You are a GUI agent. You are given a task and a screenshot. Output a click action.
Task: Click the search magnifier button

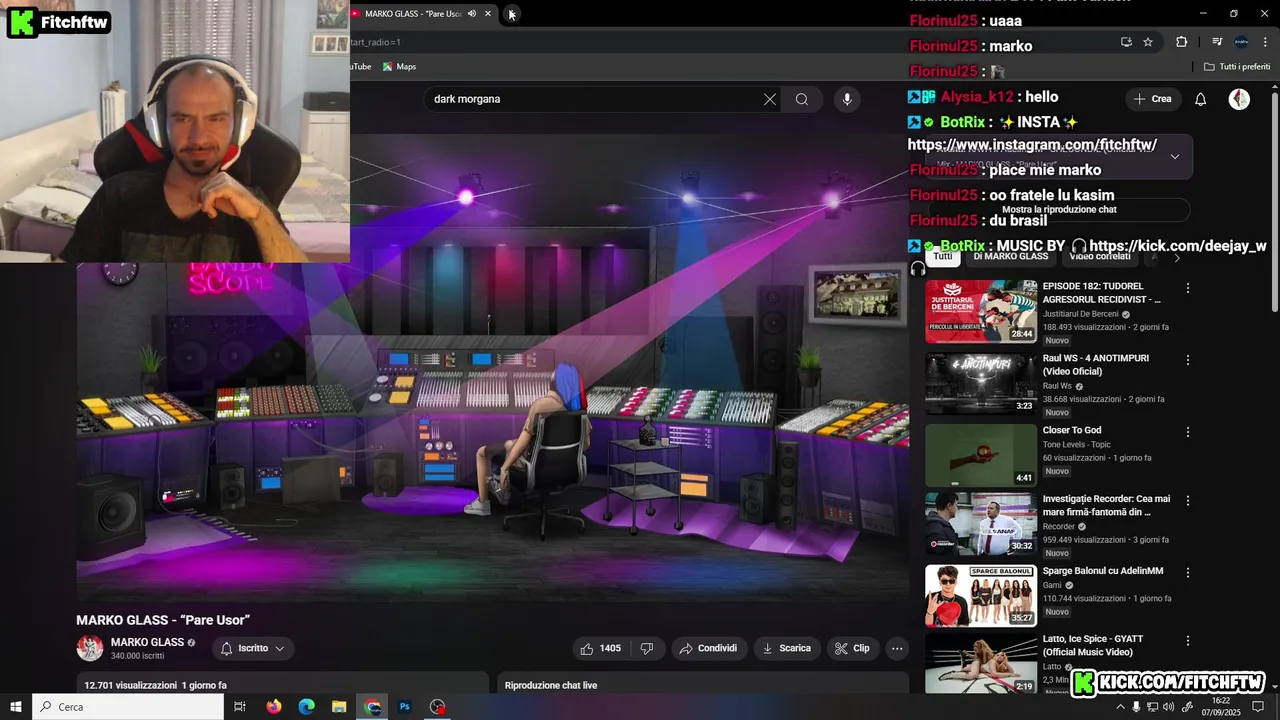(x=802, y=99)
